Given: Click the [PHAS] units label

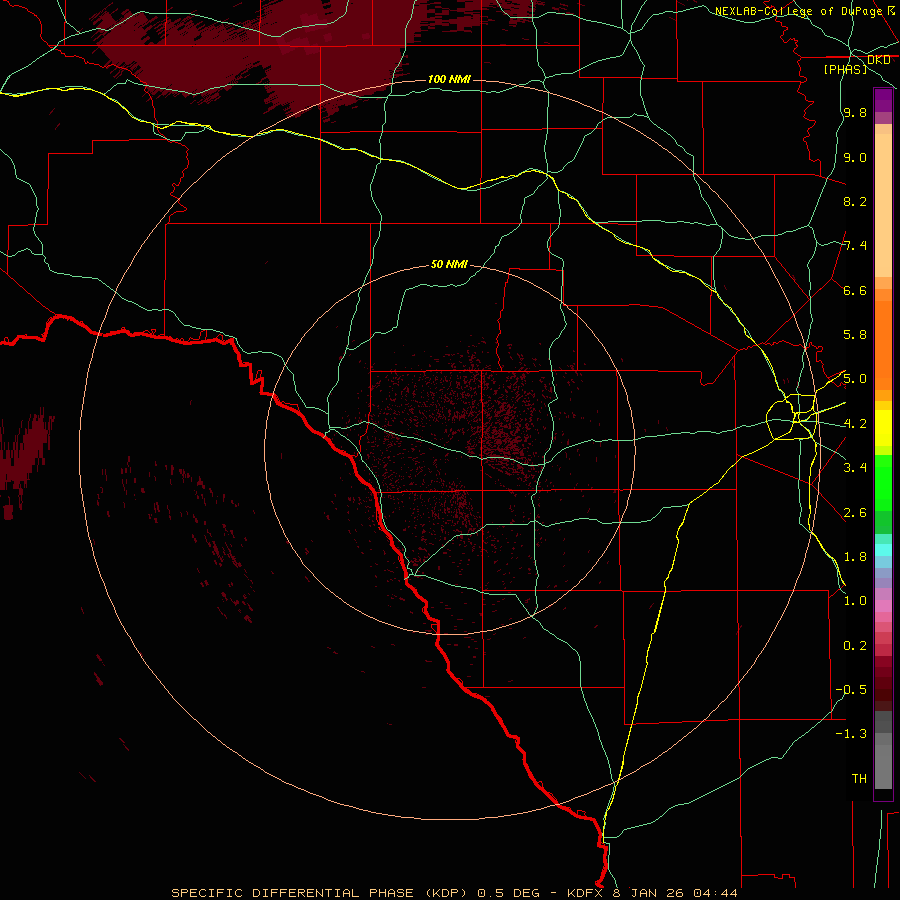Looking at the screenshot, I should (845, 70).
